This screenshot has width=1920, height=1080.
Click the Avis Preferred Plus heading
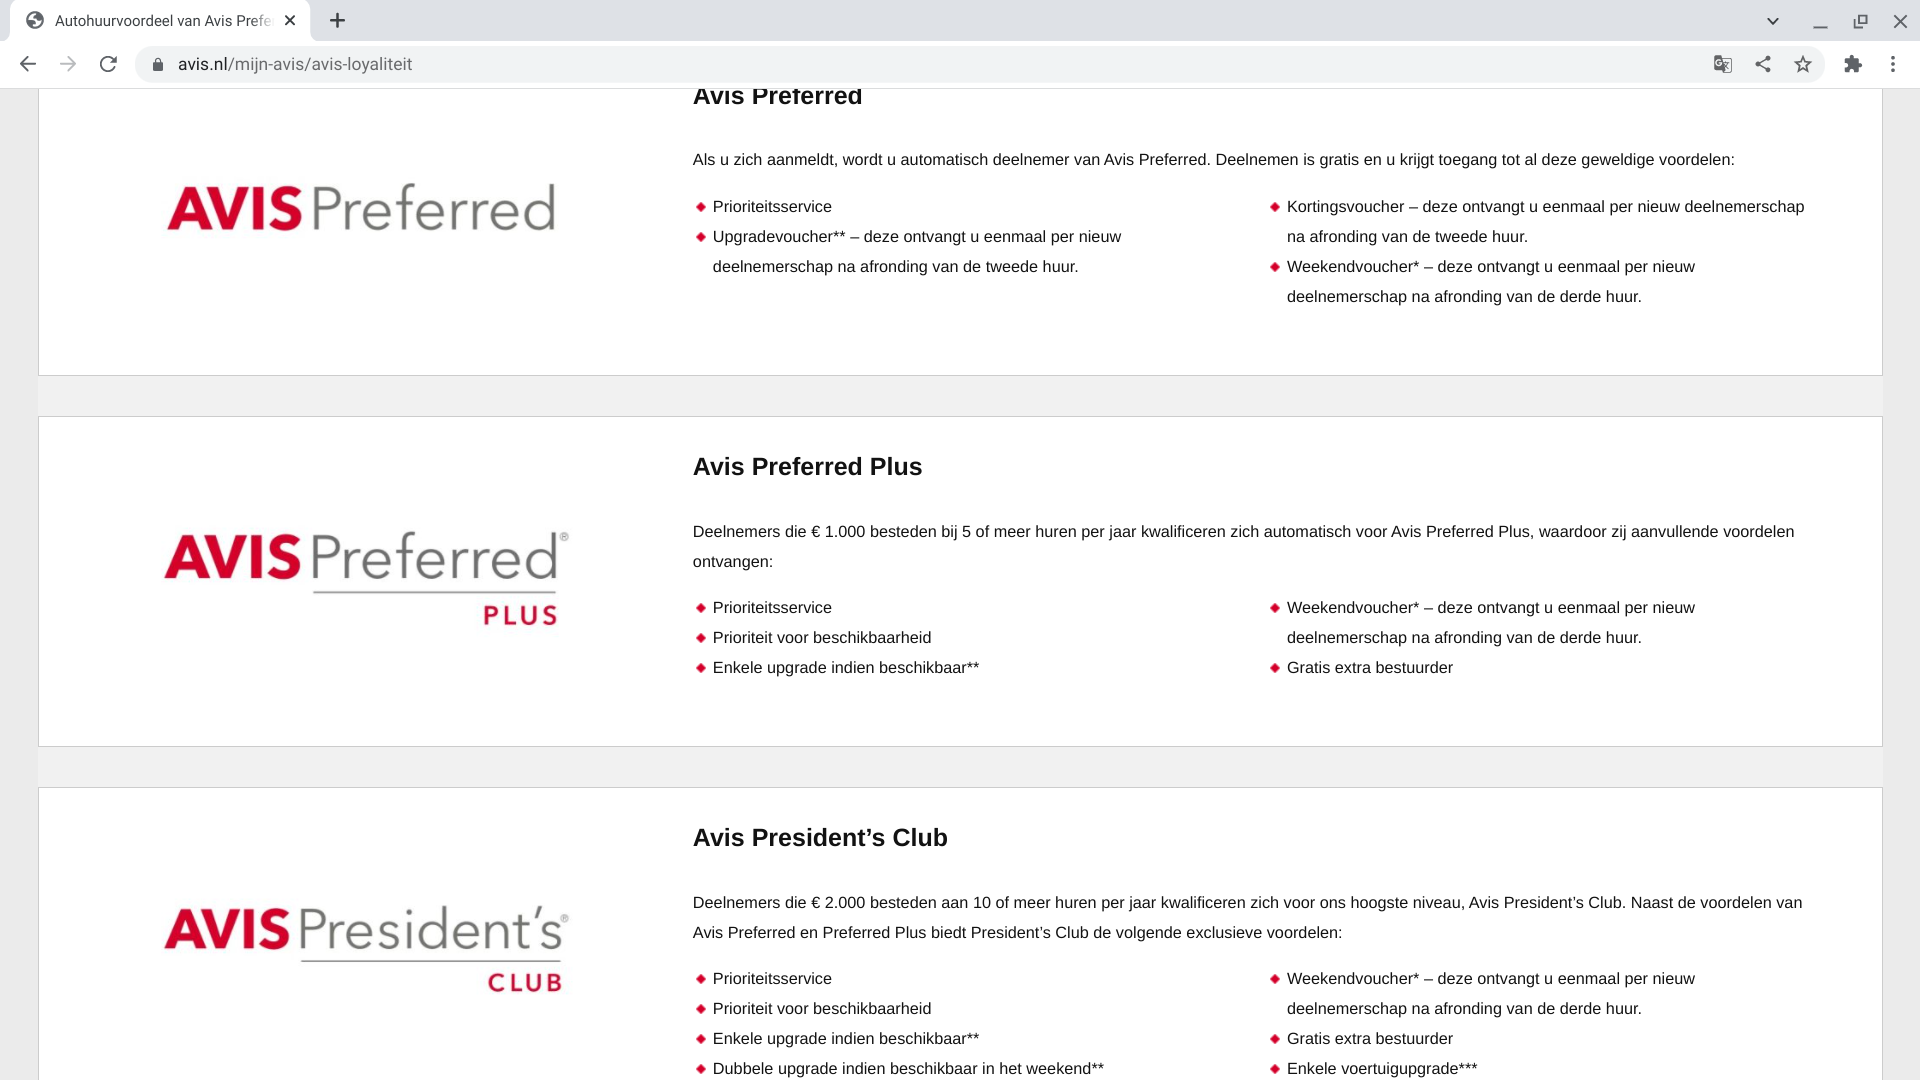[x=807, y=467]
